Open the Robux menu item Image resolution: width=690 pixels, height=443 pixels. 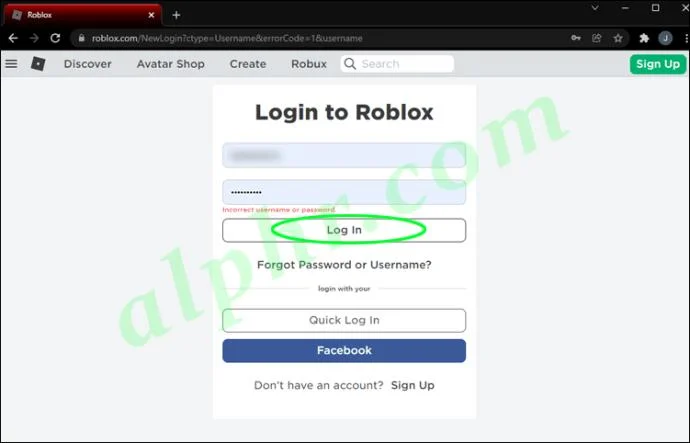pos(309,64)
